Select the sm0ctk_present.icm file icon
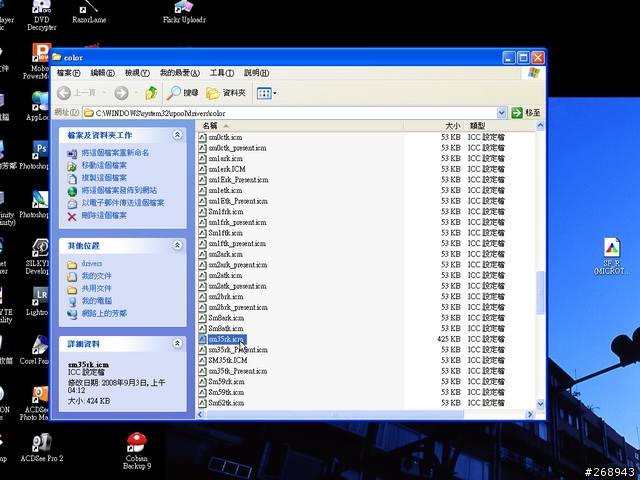This screenshot has height=480, width=640. (x=202, y=148)
